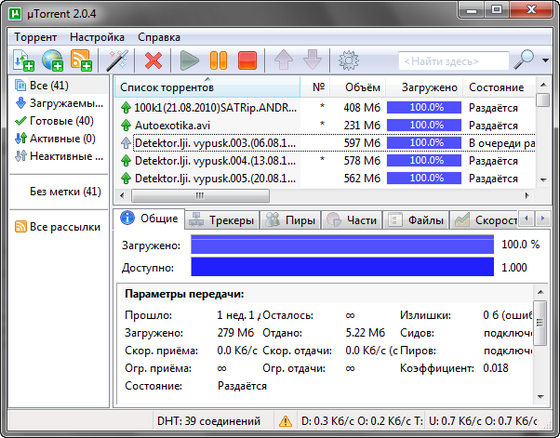This screenshot has width=560, height=438.
Task: Pause torrent with orange pause button
Action: pos(218,60)
